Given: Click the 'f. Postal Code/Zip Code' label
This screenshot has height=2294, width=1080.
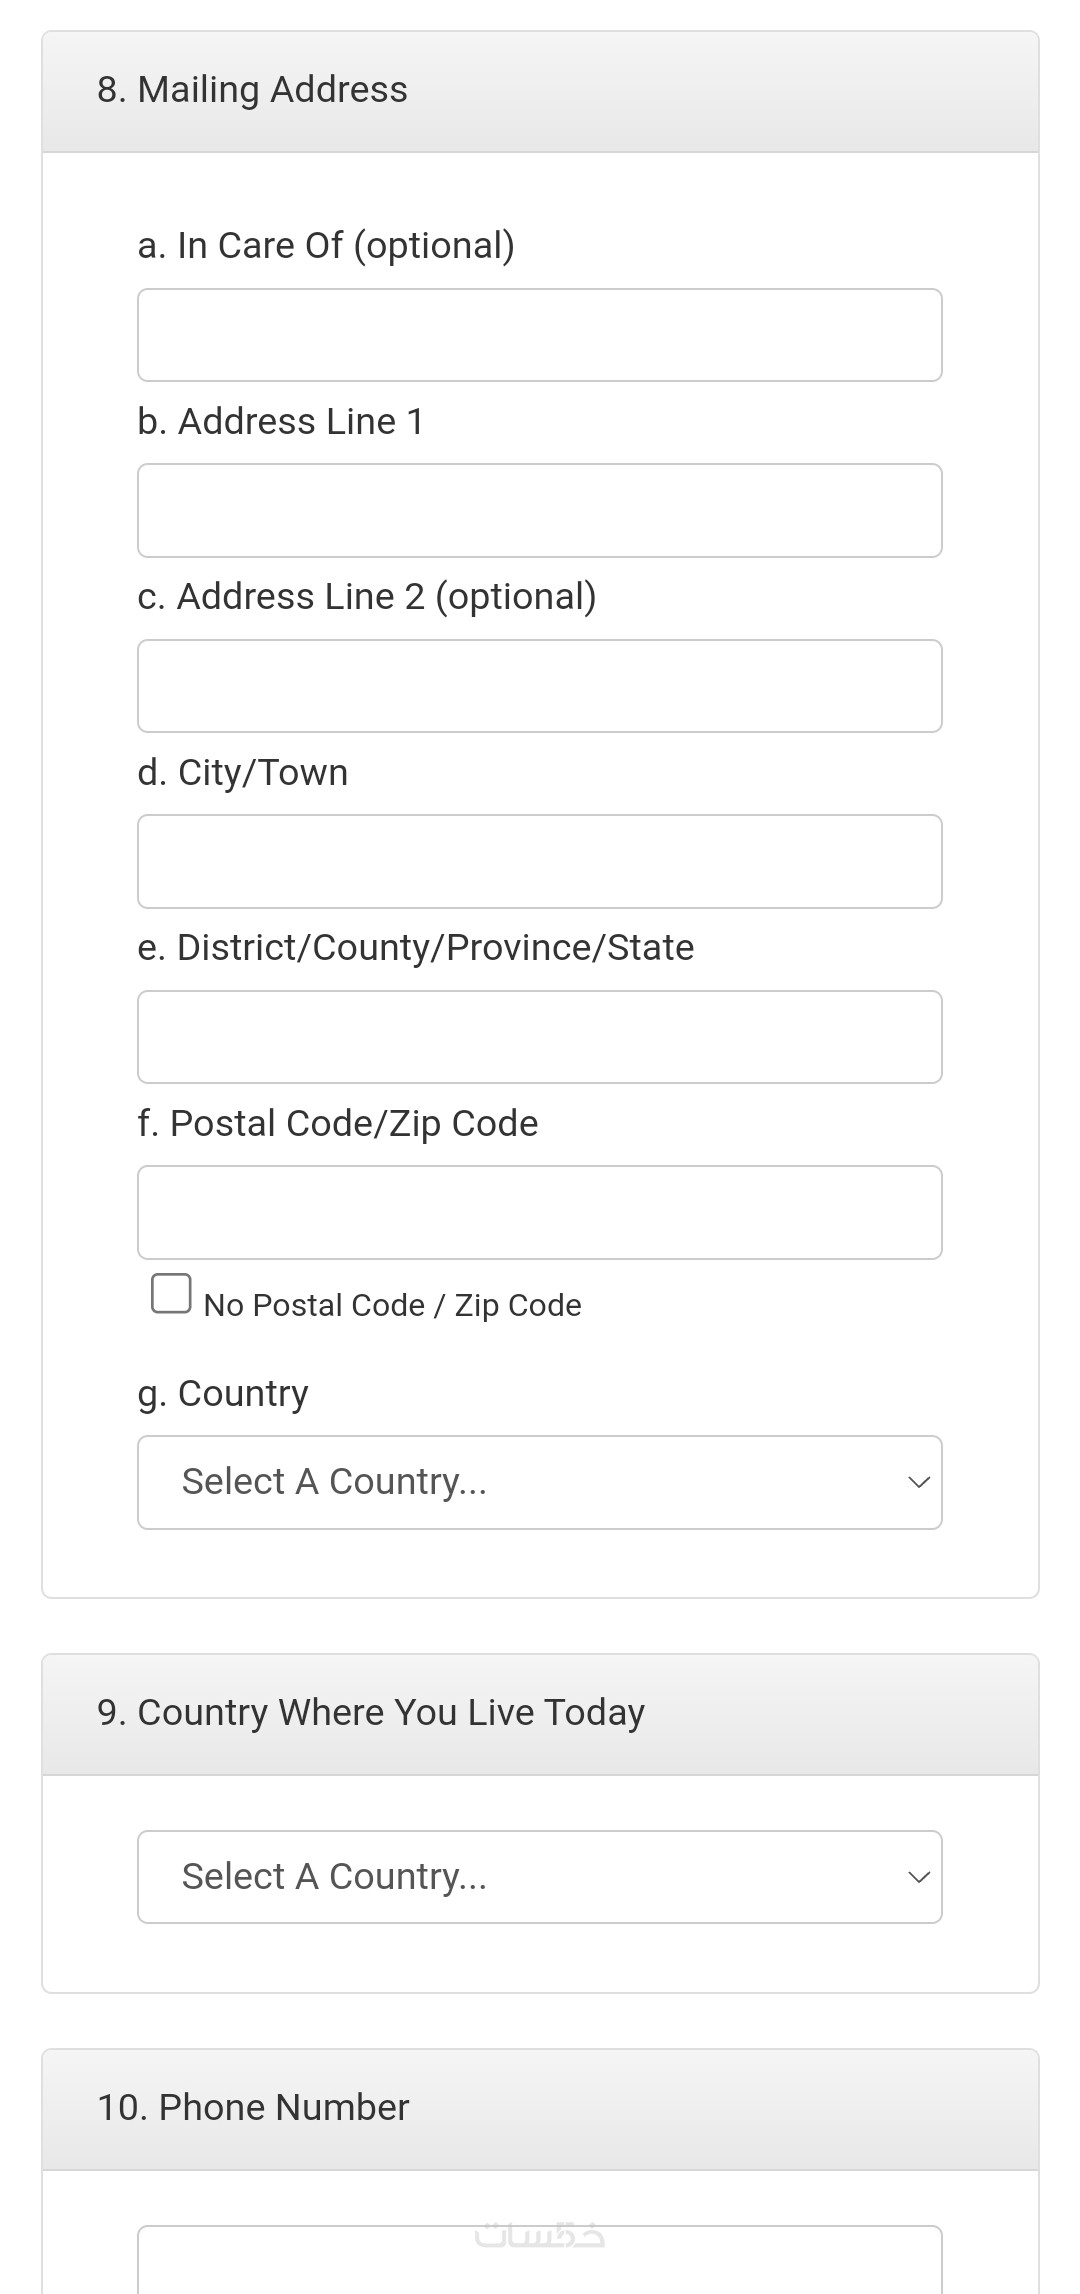Looking at the screenshot, I should [x=338, y=1124].
